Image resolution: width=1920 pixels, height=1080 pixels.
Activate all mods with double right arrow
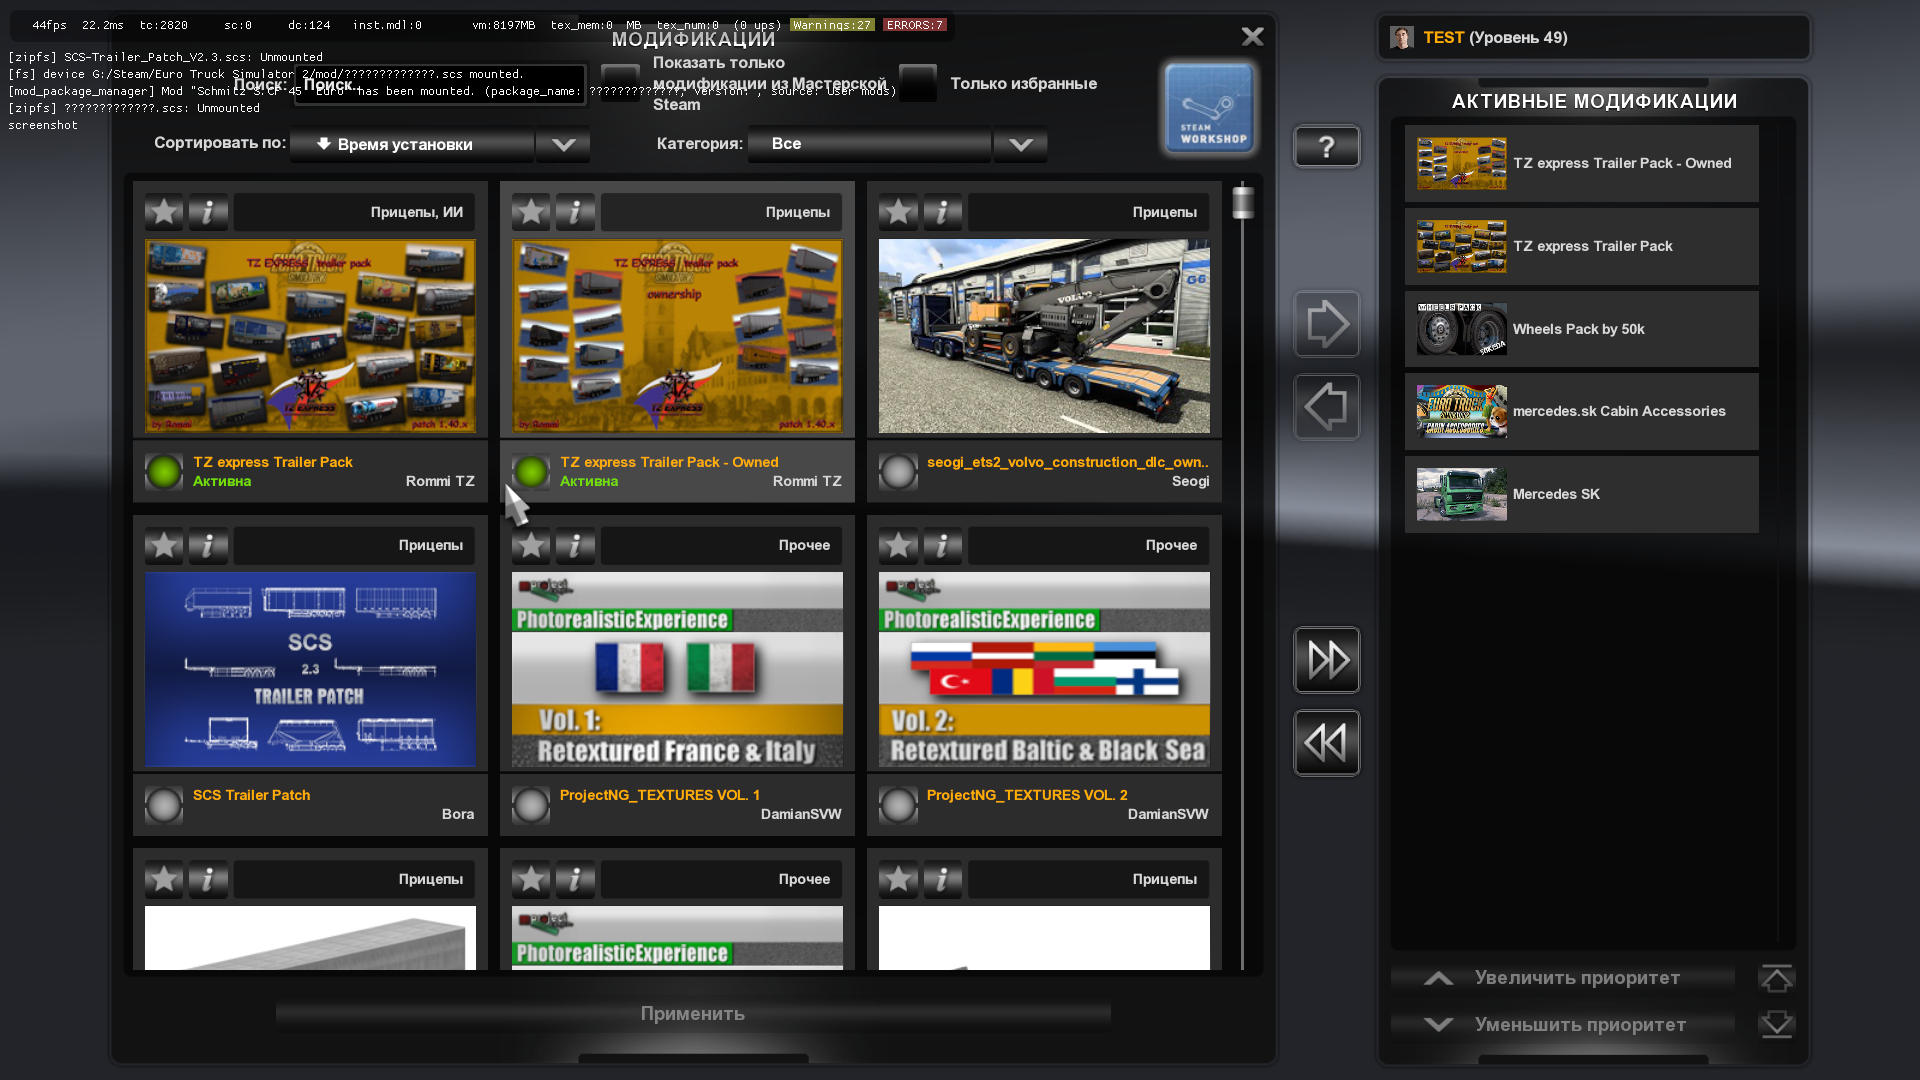click(1327, 660)
